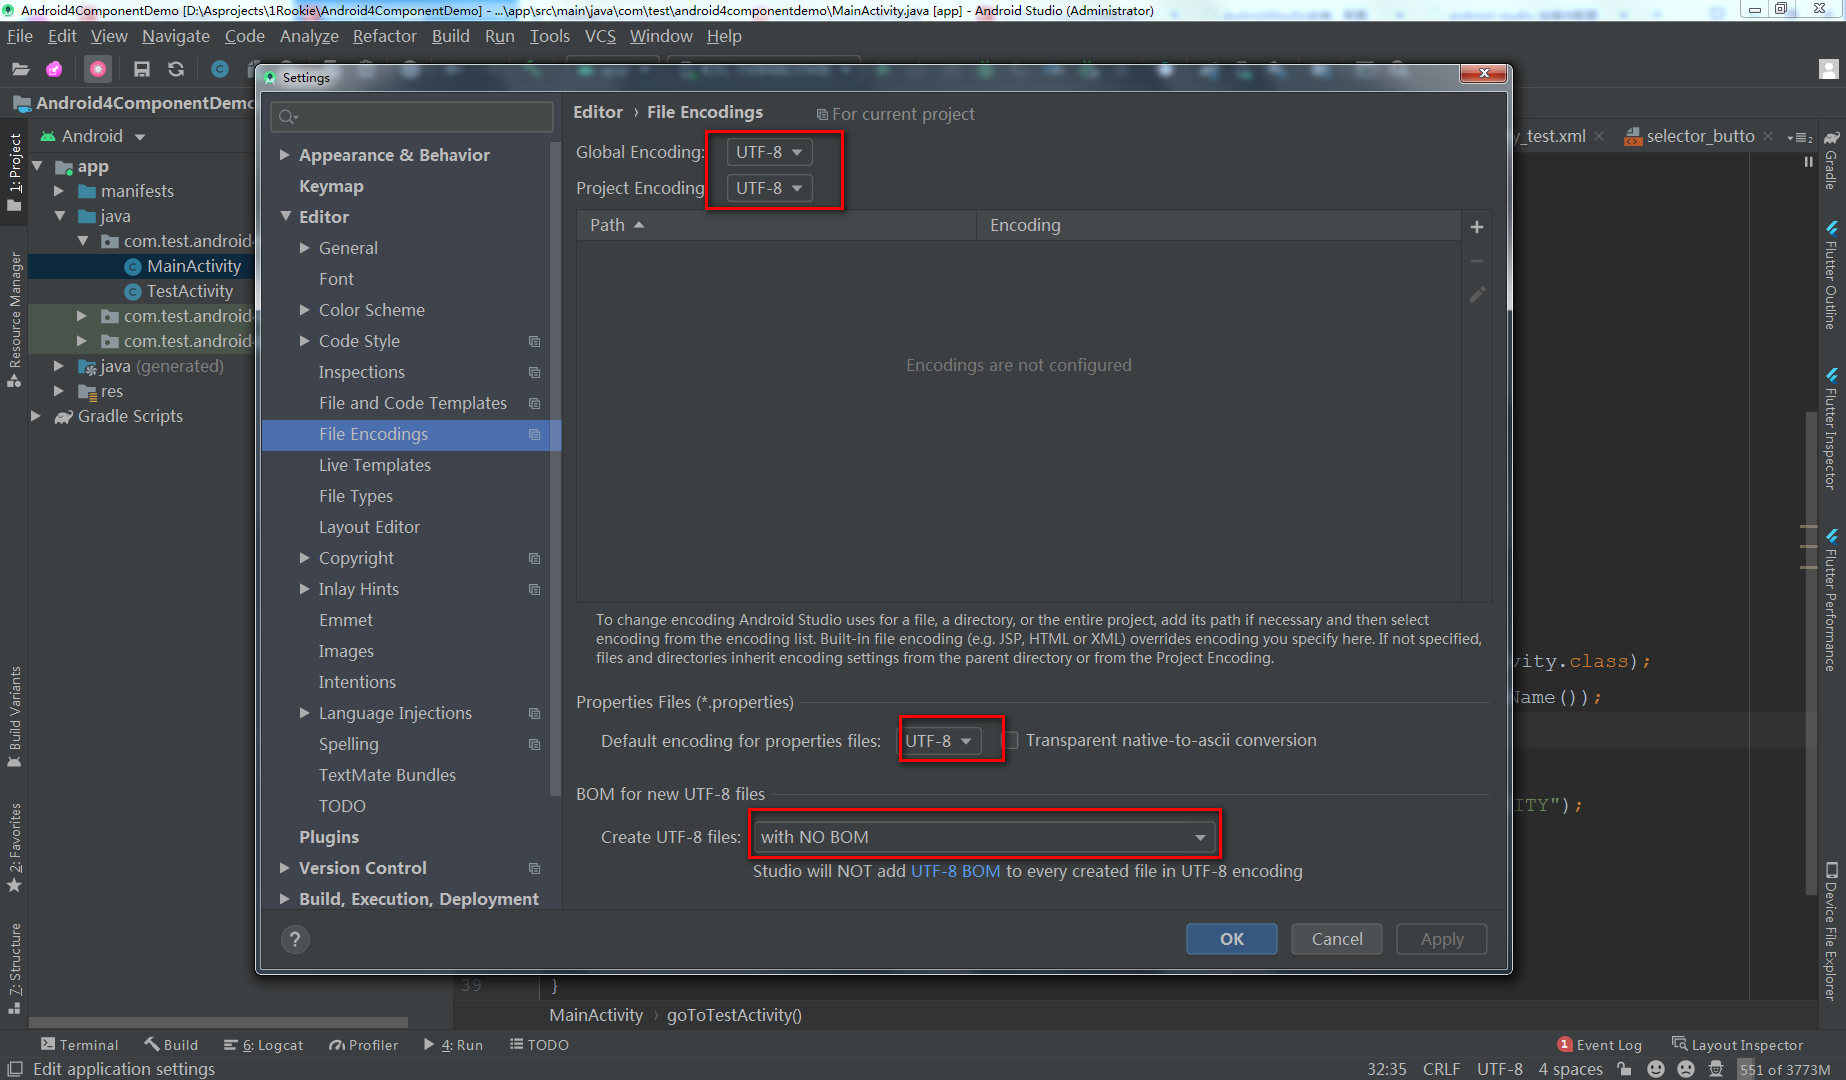
Task: Open the Create UTF-8 files dropdown
Action: click(984, 837)
